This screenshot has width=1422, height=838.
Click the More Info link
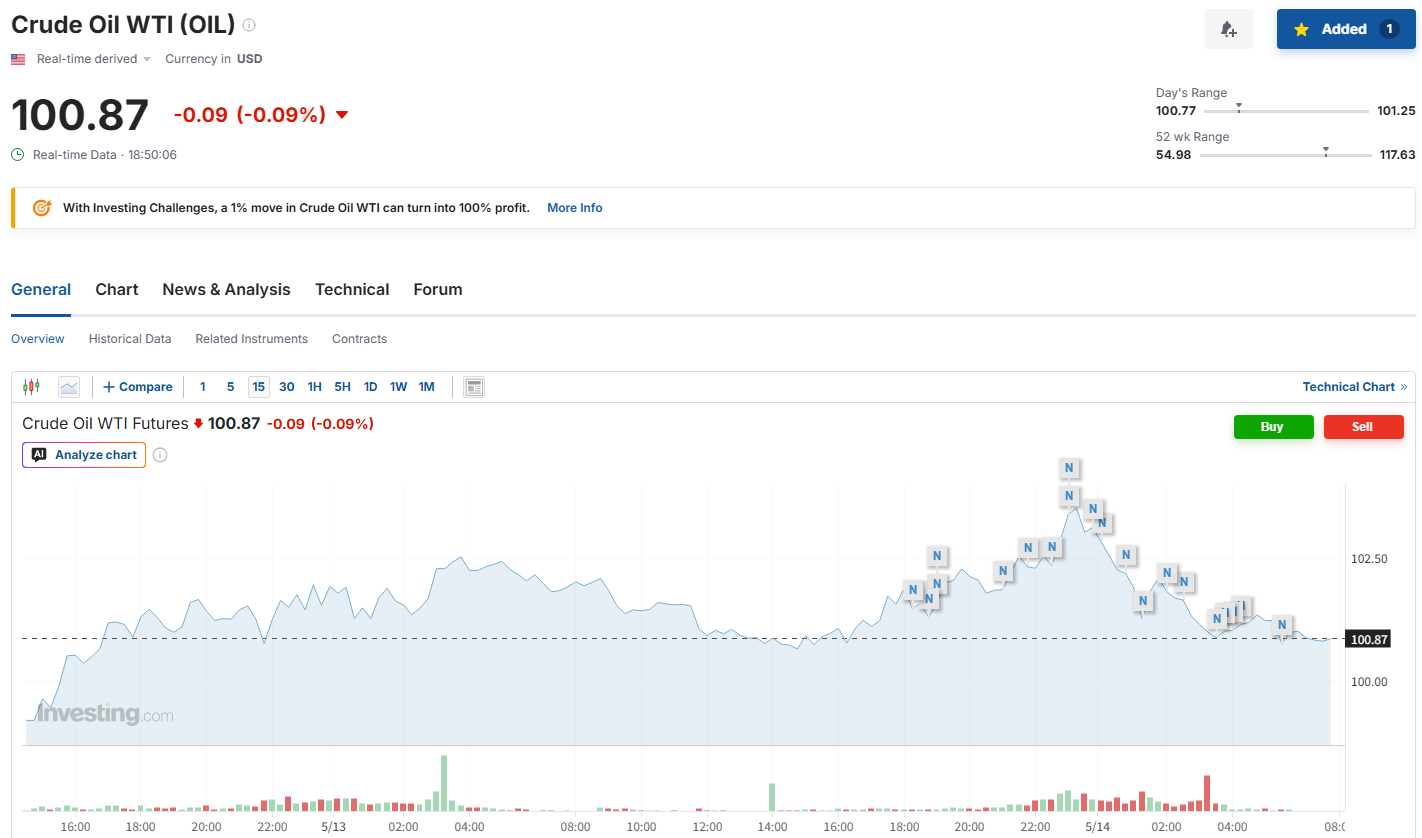point(575,208)
